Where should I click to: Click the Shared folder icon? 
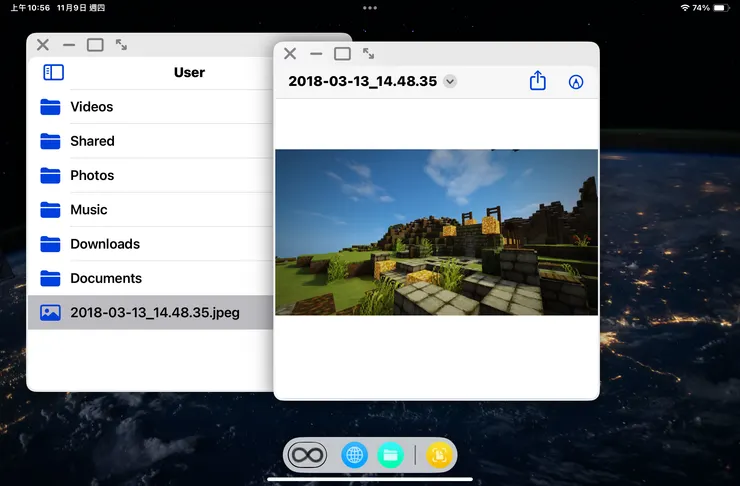(x=50, y=141)
